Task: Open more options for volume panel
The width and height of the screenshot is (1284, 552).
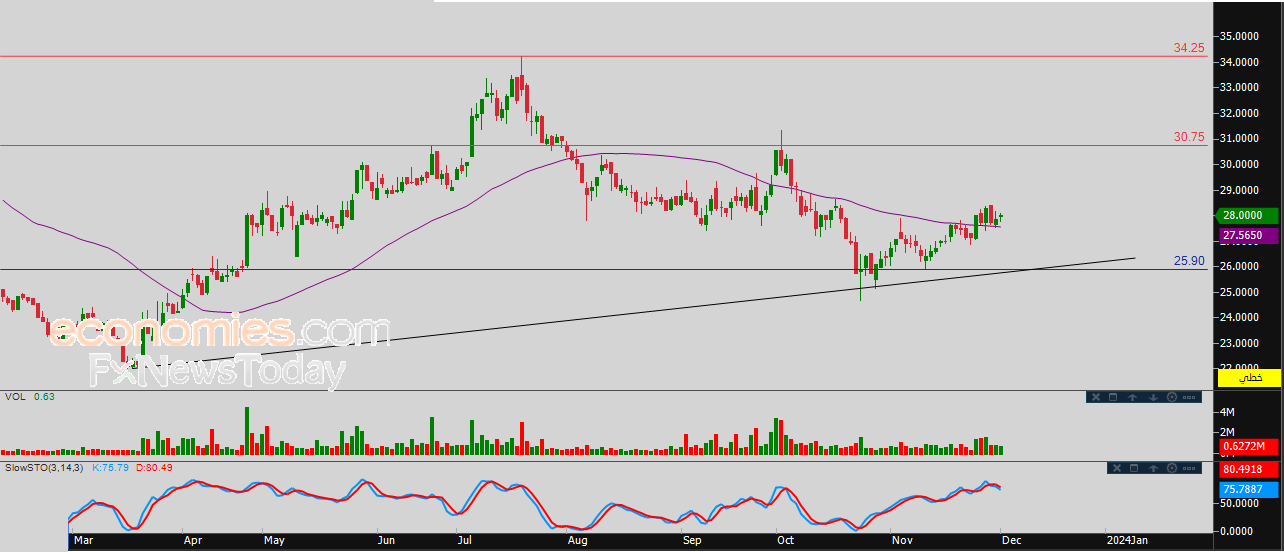Action: (x=1190, y=397)
